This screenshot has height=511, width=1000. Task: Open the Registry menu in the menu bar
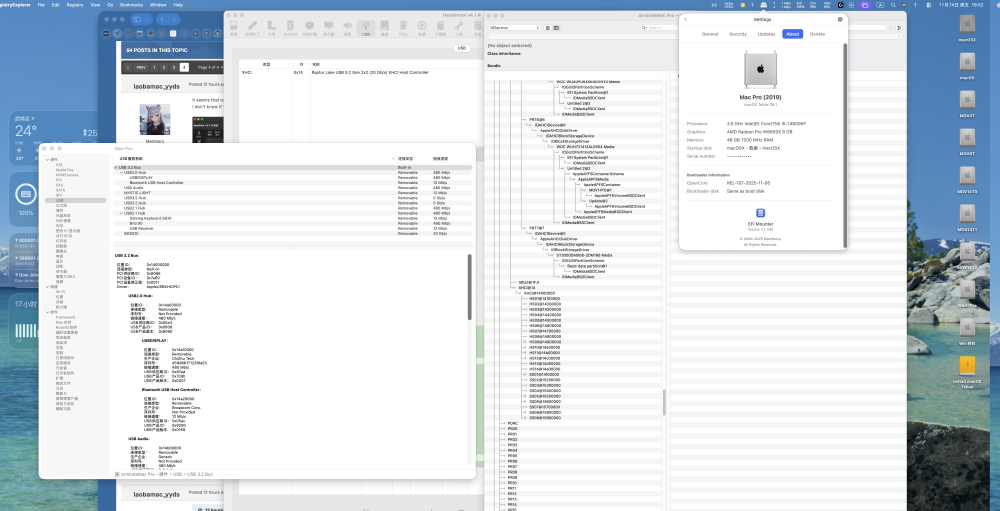click(x=75, y=4)
